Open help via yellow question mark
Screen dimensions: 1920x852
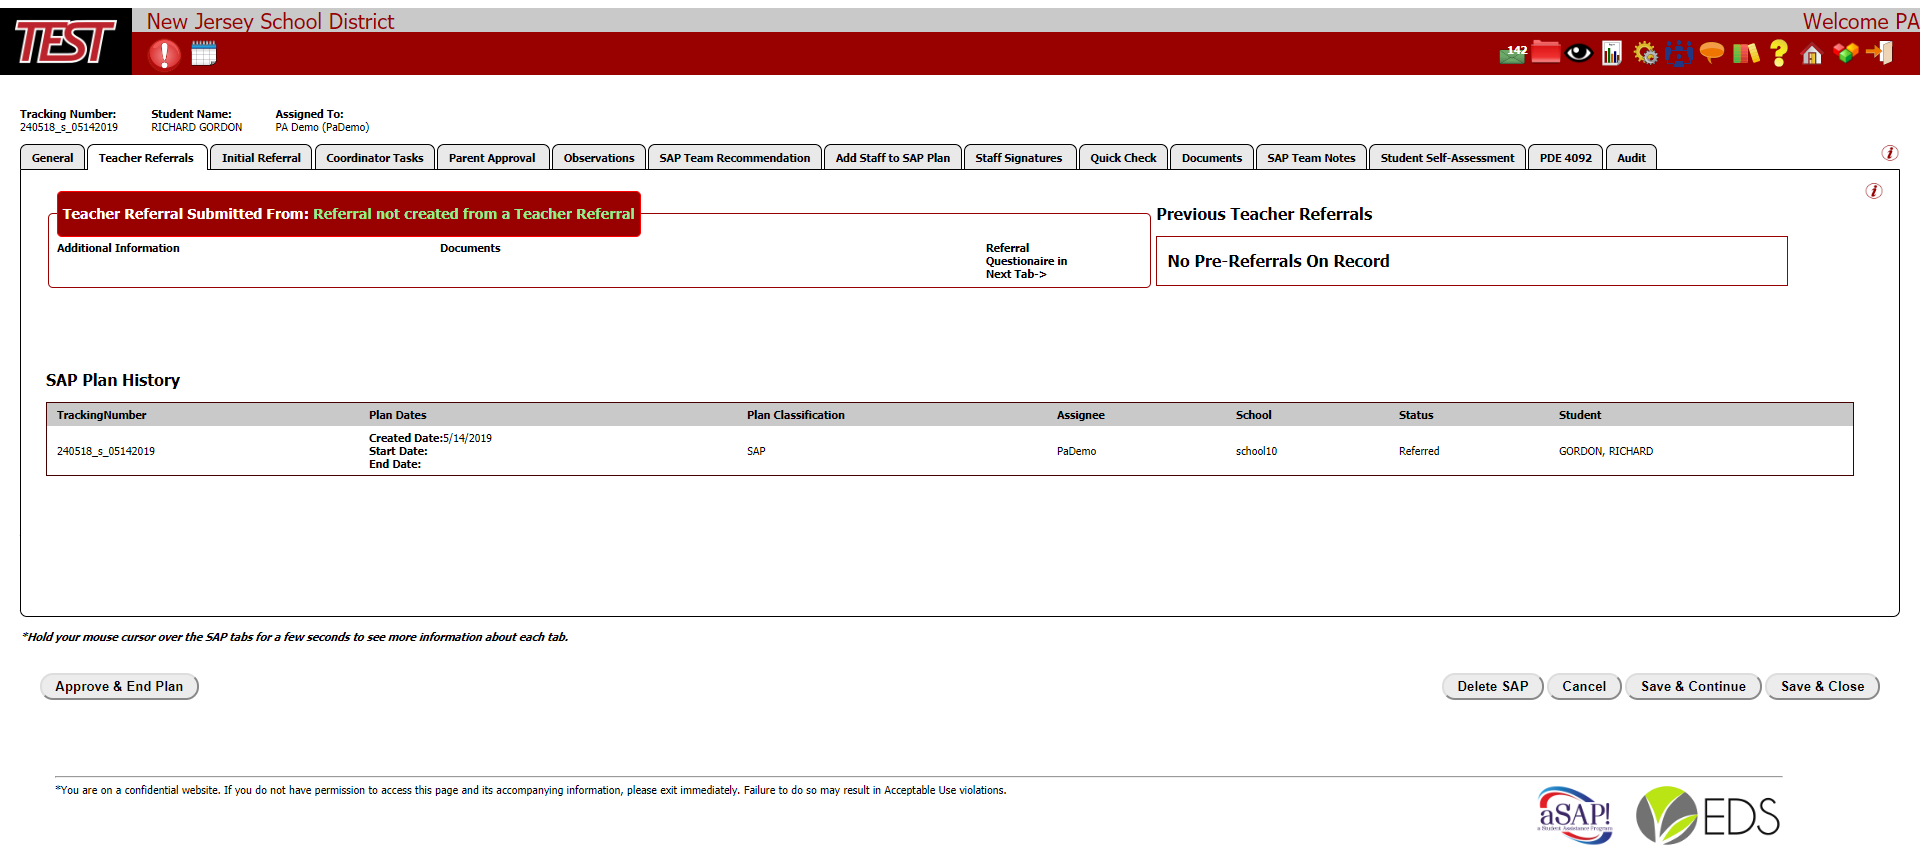pyautogui.click(x=1779, y=53)
